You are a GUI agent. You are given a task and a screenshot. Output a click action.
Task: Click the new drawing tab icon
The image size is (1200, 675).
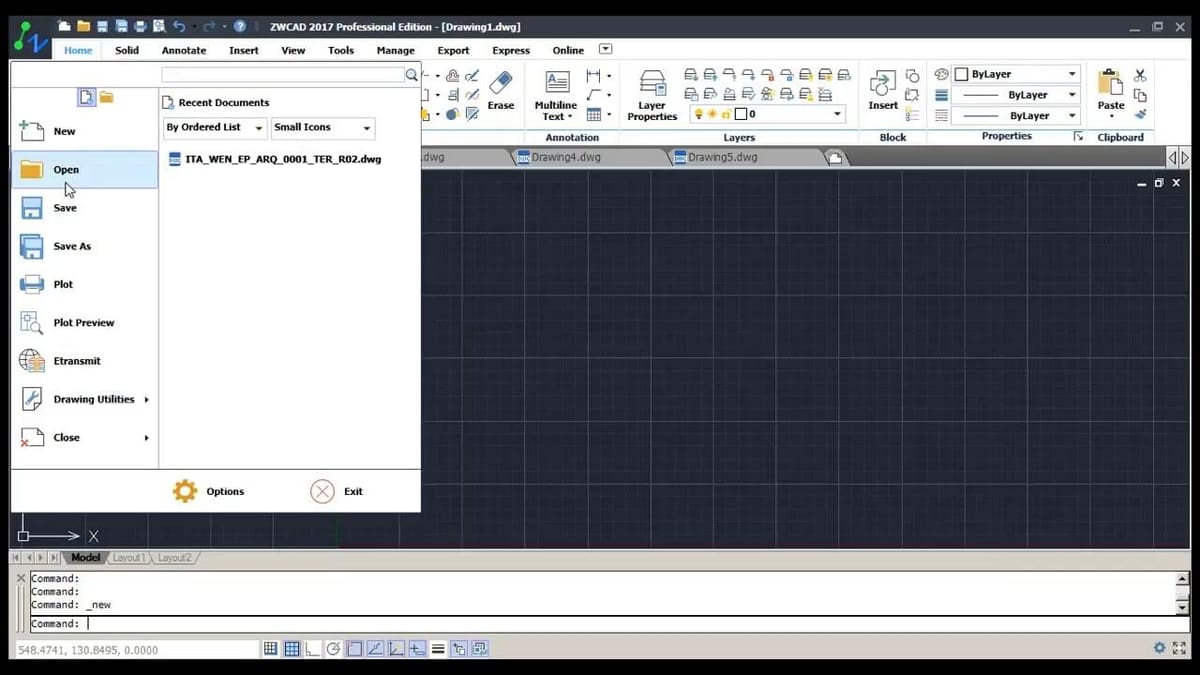tap(835, 157)
